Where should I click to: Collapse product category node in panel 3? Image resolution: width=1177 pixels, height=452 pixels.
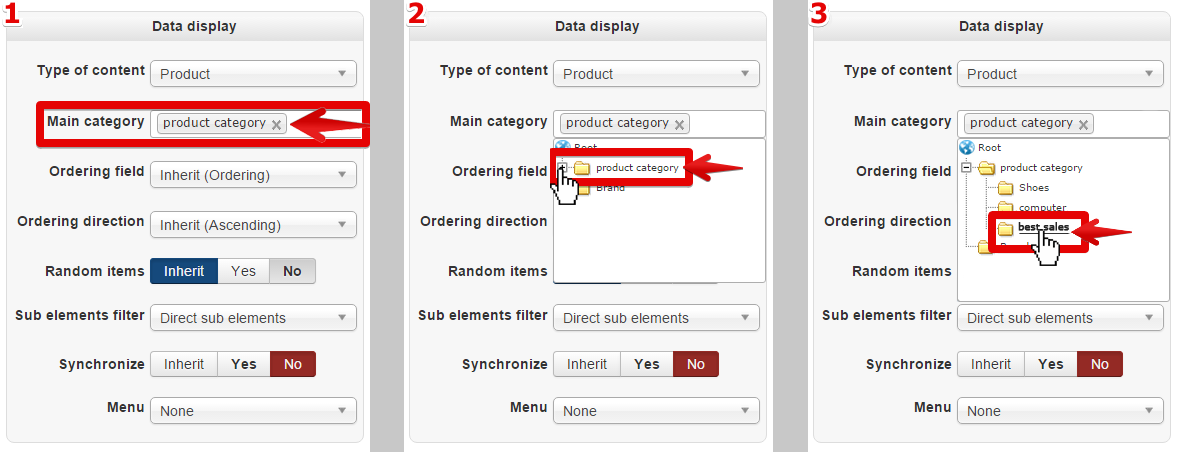coord(966,168)
